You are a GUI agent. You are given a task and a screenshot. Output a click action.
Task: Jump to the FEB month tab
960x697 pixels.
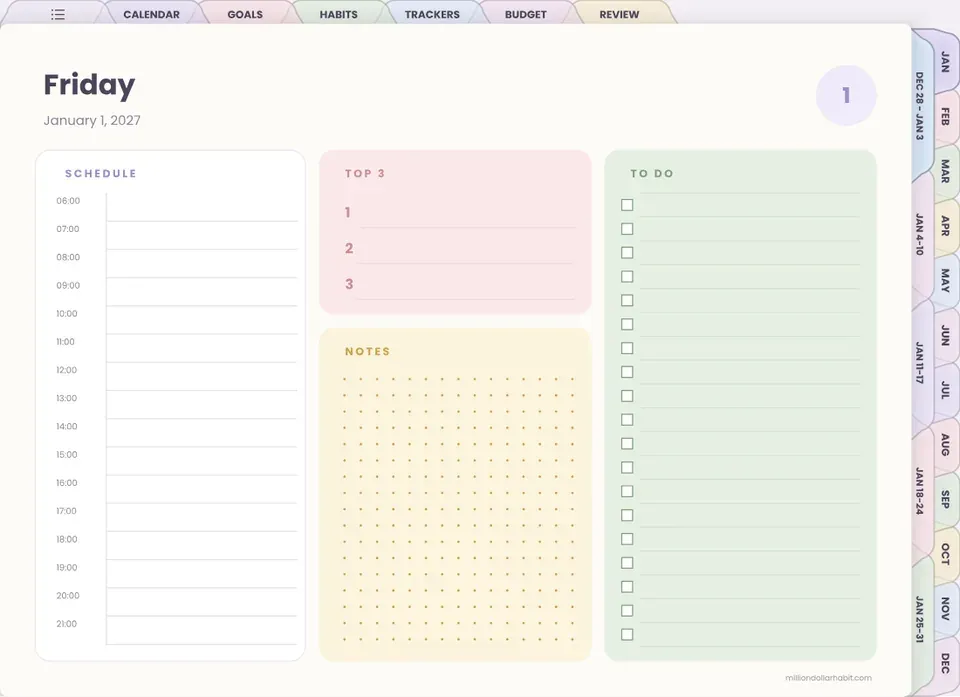pyautogui.click(x=945, y=116)
